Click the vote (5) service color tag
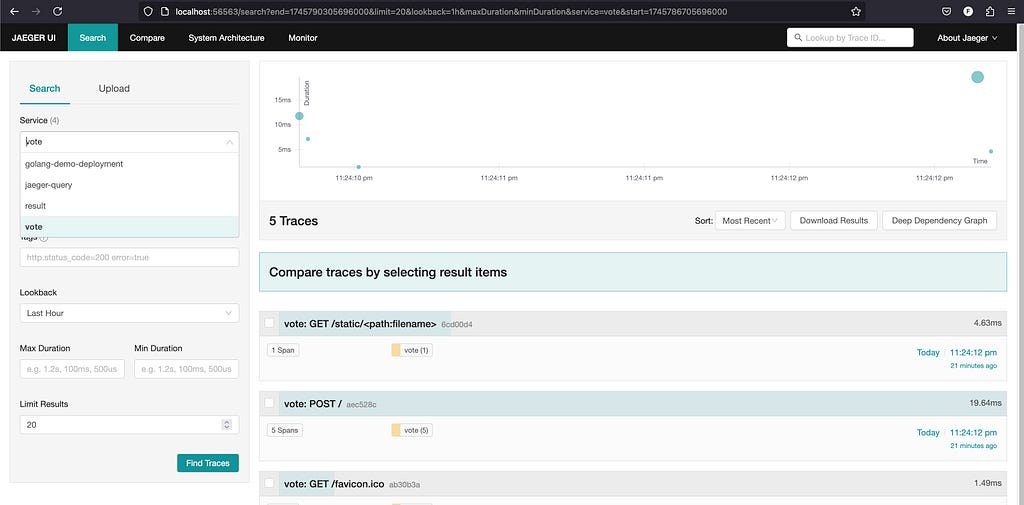 coord(411,430)
